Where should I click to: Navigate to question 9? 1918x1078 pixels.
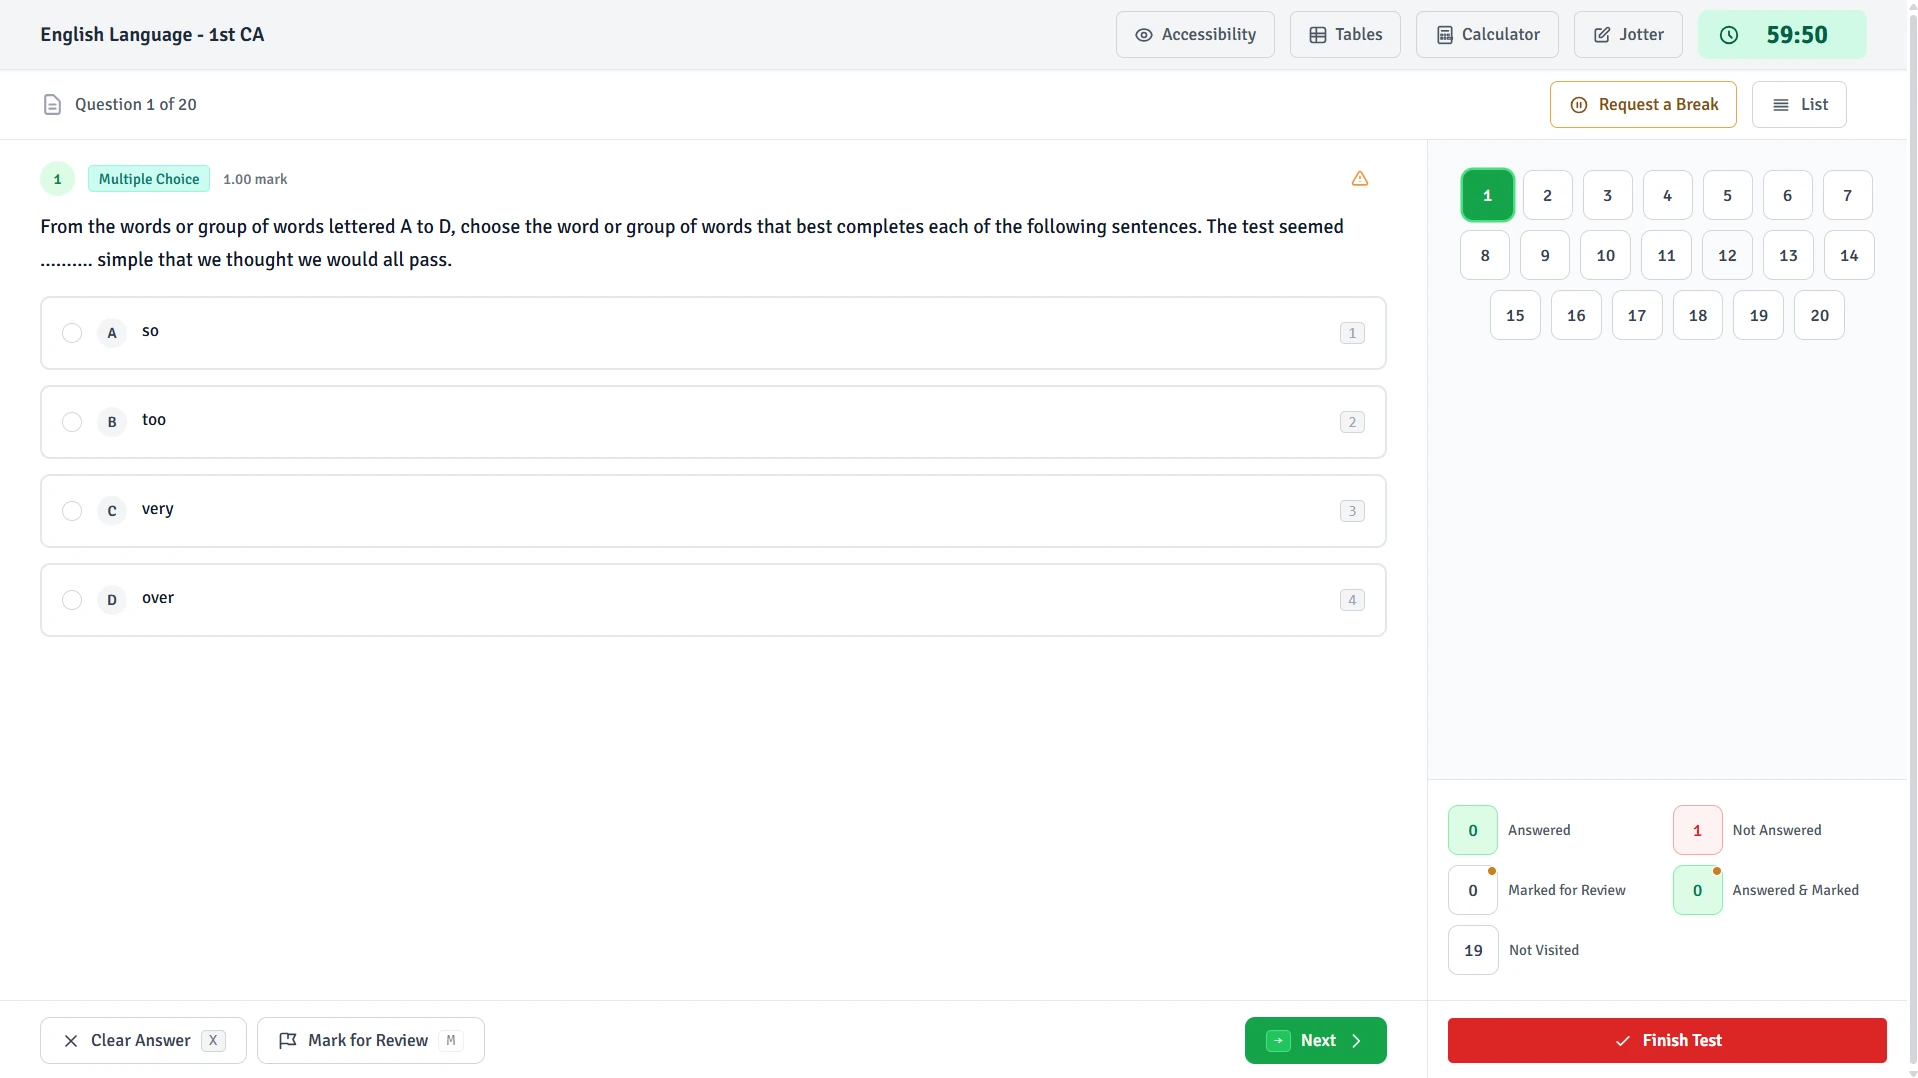click(x=1544, y=256)
